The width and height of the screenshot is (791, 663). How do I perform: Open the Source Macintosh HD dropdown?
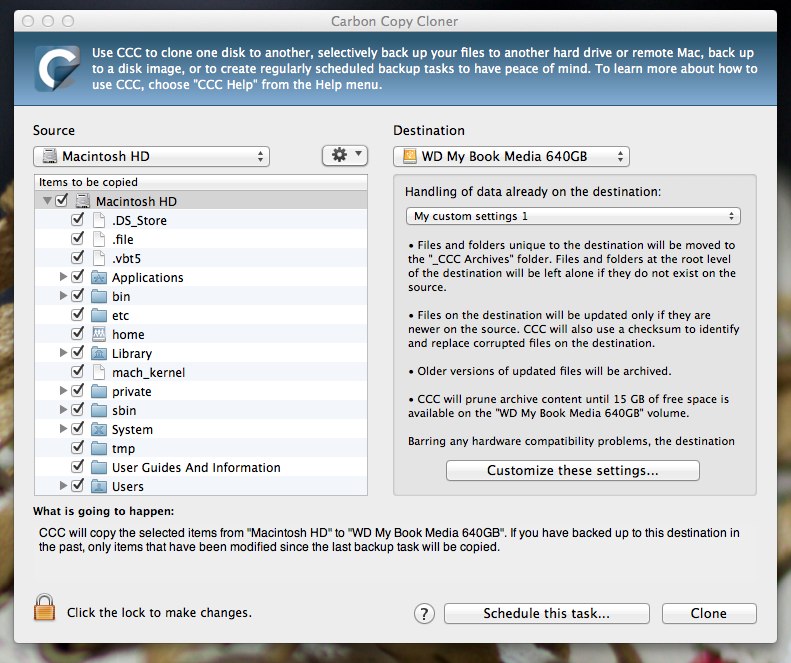(x=151, y=156)
